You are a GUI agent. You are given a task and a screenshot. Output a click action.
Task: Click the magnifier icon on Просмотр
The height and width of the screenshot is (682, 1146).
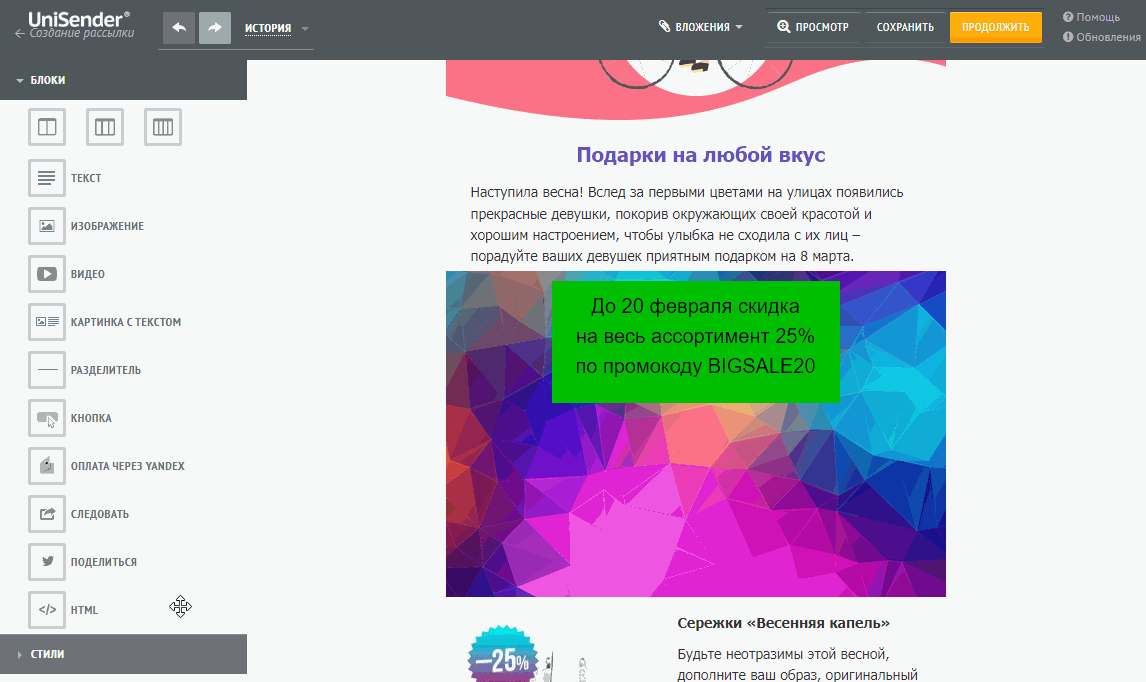[783, 26]
